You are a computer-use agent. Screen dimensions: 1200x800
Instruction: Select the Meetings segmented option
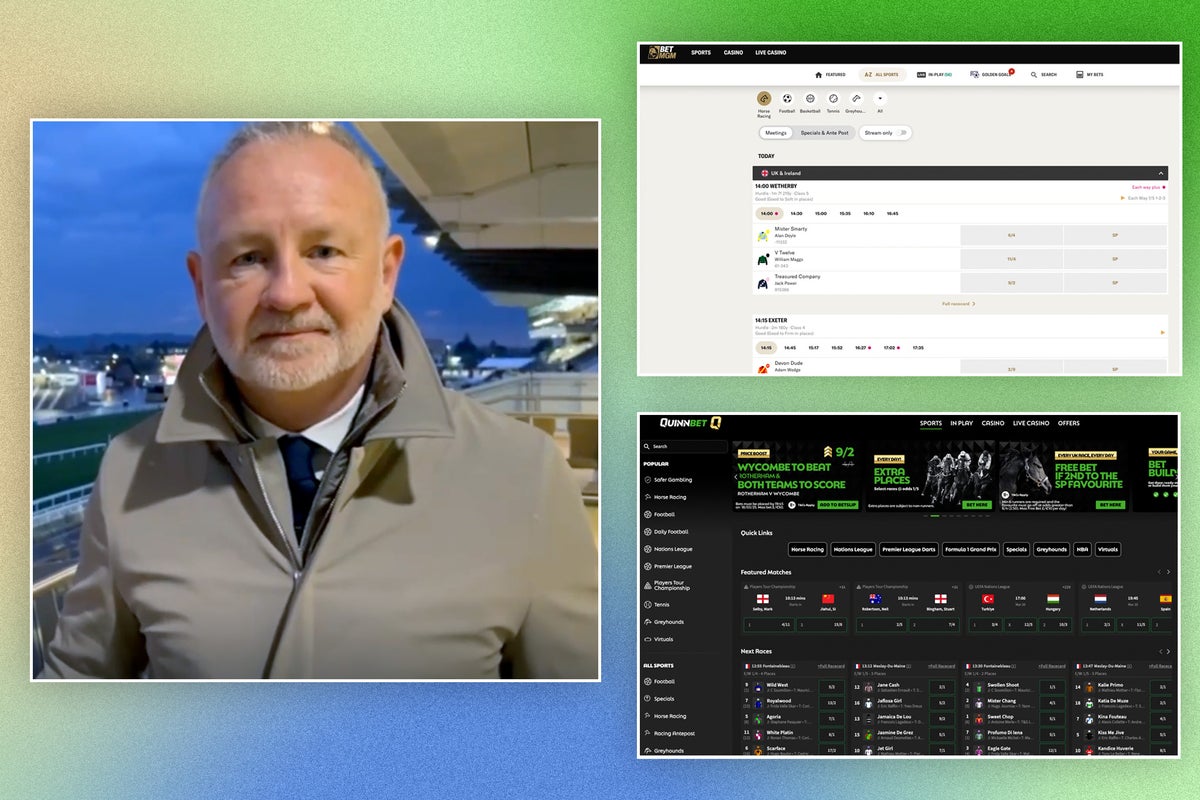coord(775,132)
